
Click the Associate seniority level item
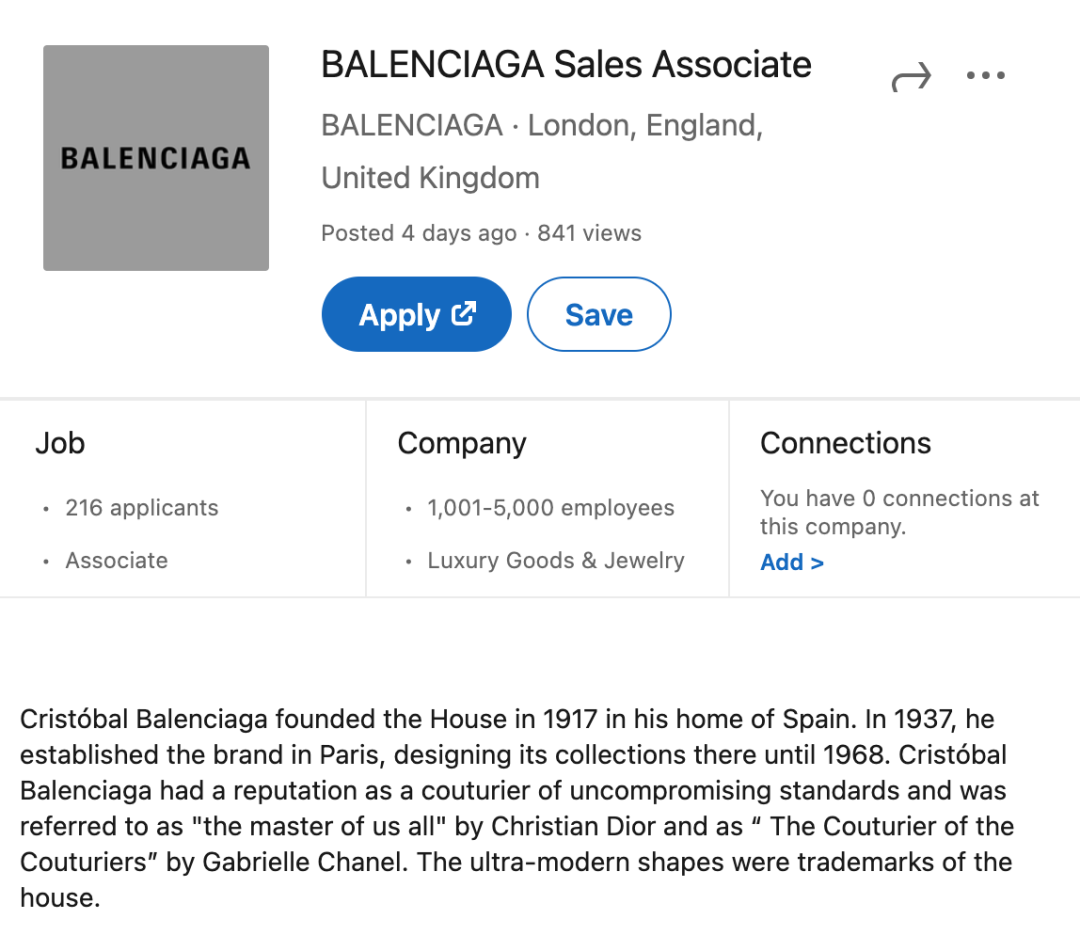(x=116, y=560)
